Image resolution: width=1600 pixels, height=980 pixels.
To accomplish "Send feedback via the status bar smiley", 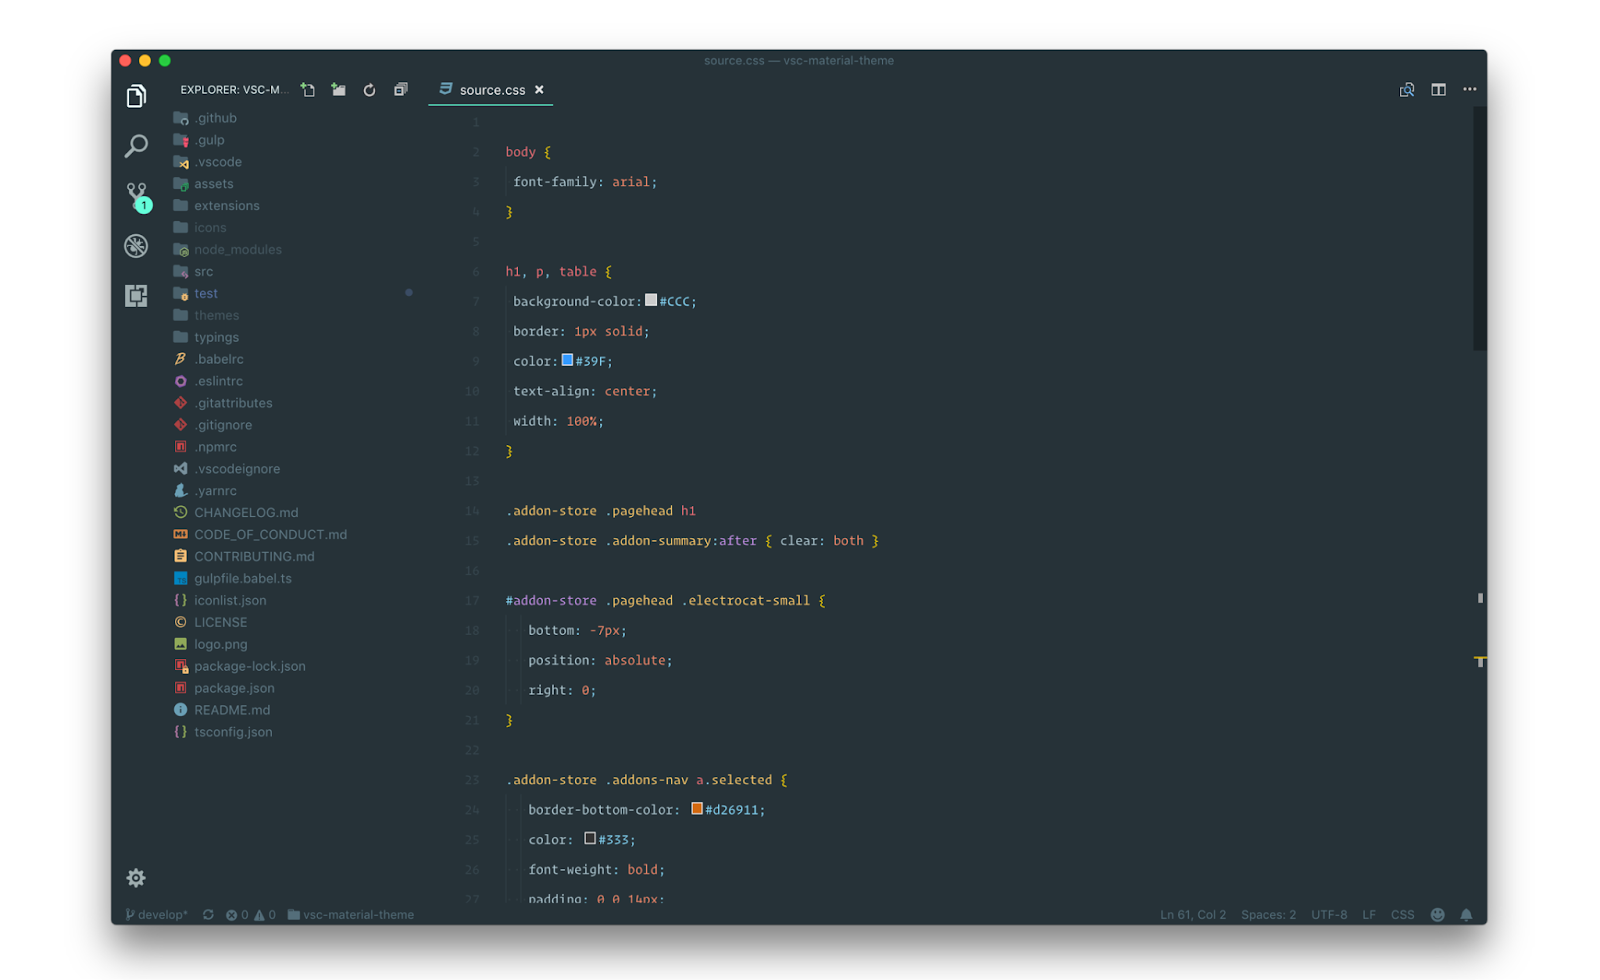I will [1437, 914].
